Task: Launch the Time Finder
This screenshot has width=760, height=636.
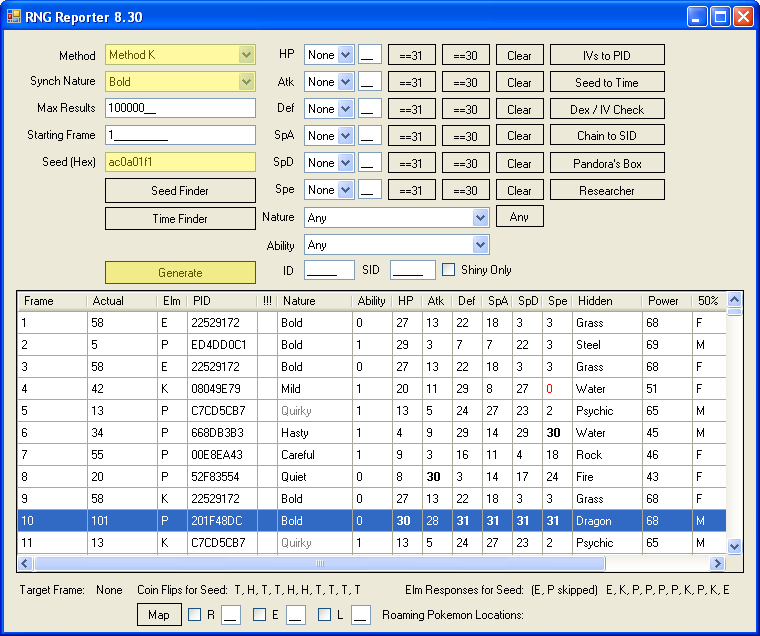Action: pyautogui.click(x=180, y=219)
